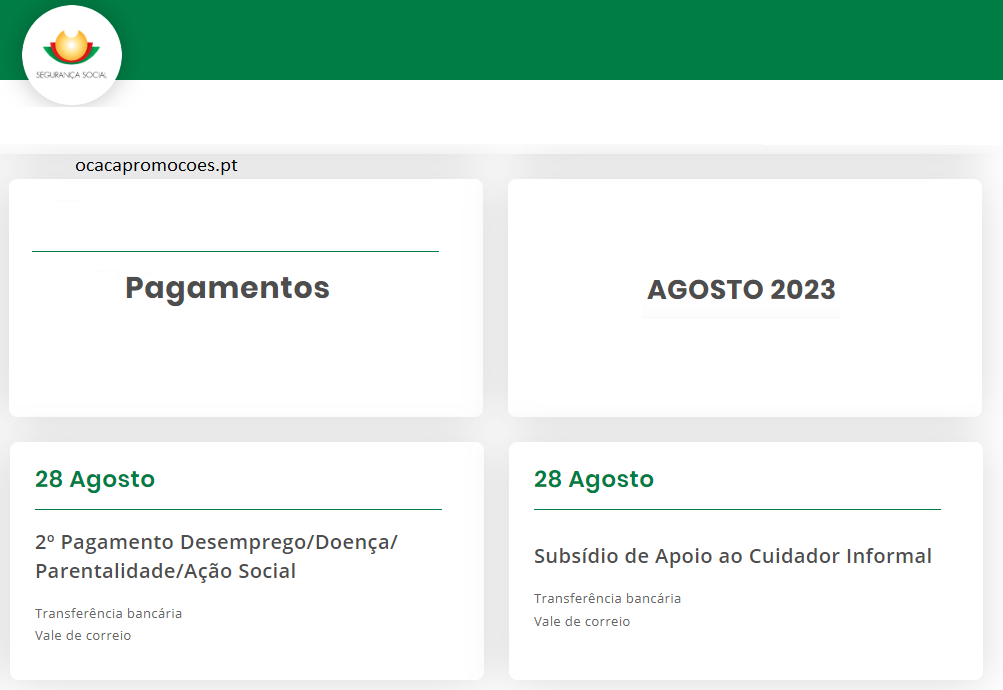The width and height of the screenshot is (1003, 690).
Task: Click the 28 Agosto date above Subsídio de Apoio
Action: (x=594, y=479)
